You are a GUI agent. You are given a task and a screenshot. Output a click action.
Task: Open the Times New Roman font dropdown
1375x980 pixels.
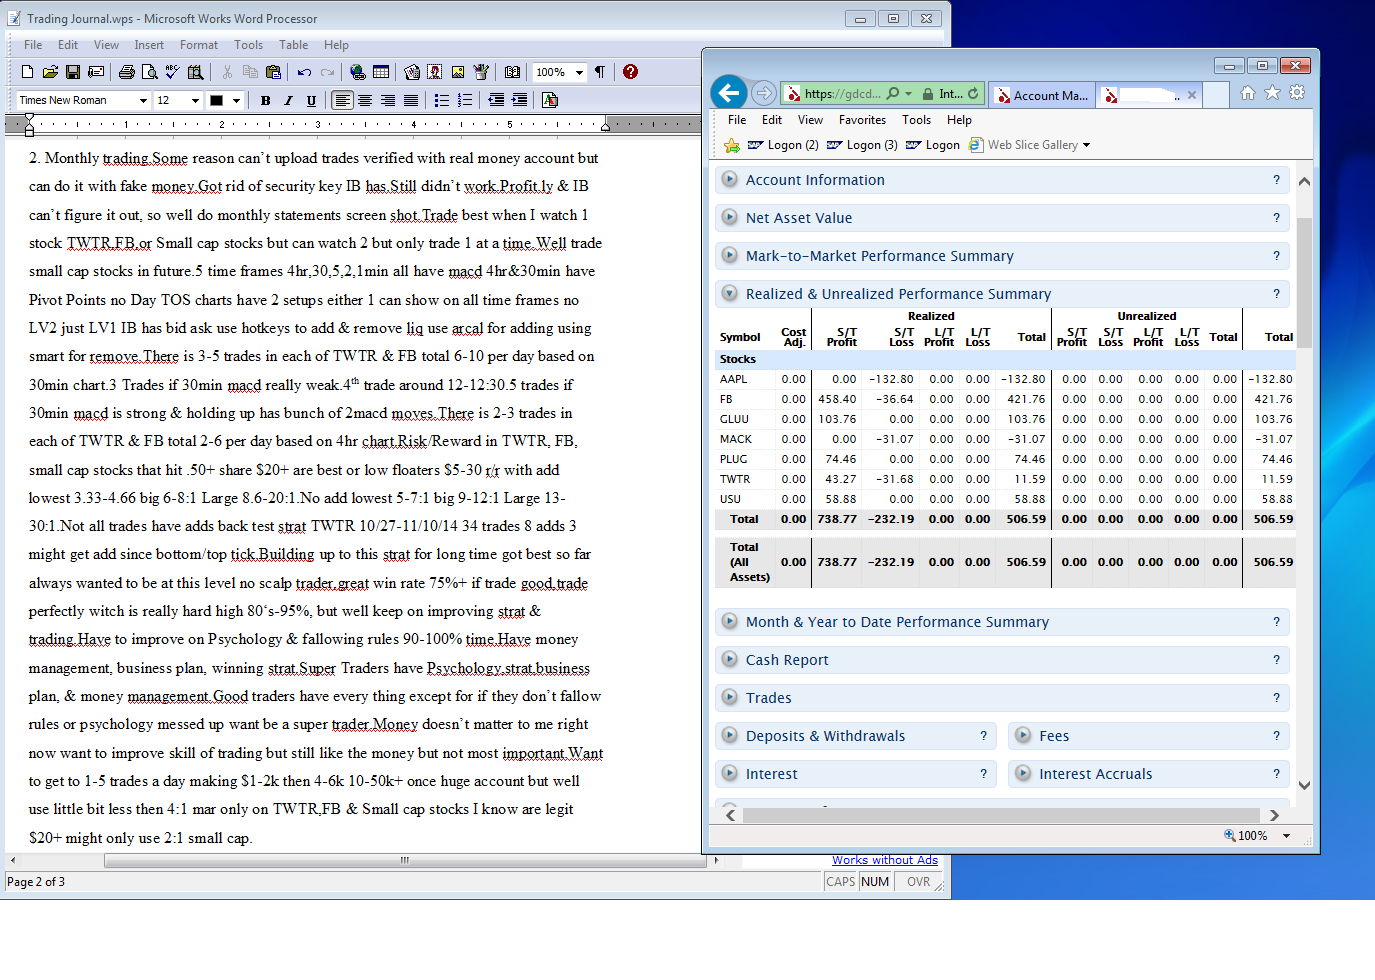point(143,100)
